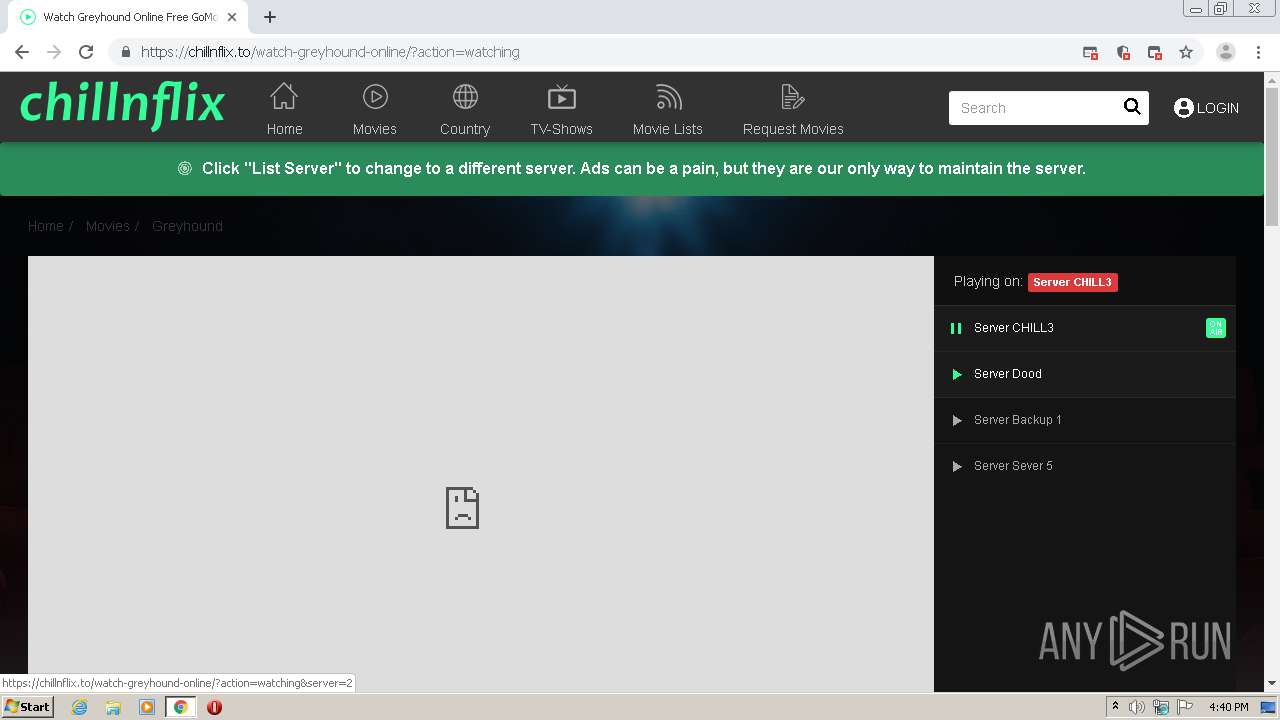
Task: Switch to Server Backup 1
Action: [x=1085, y=420]
